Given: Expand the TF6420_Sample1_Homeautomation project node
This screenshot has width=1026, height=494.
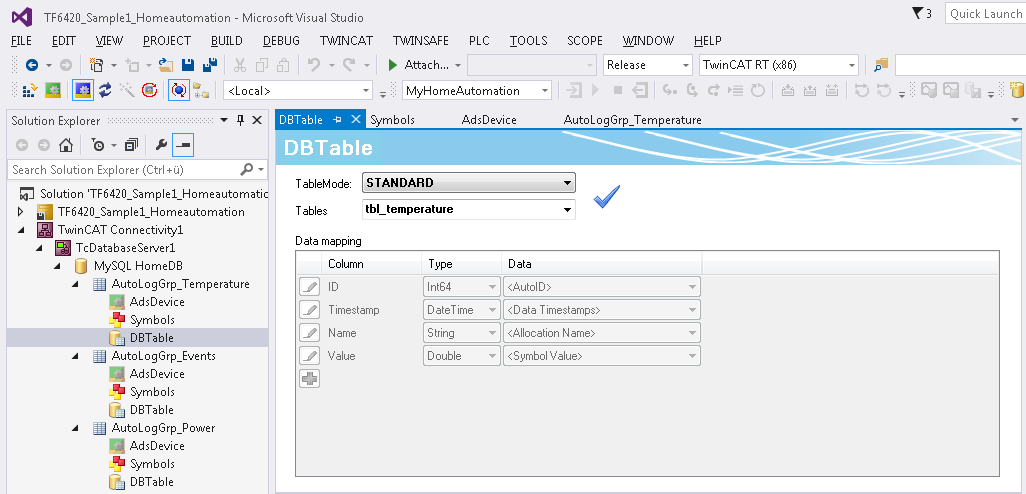Looking at the screenshot, I should pos(21,212).
